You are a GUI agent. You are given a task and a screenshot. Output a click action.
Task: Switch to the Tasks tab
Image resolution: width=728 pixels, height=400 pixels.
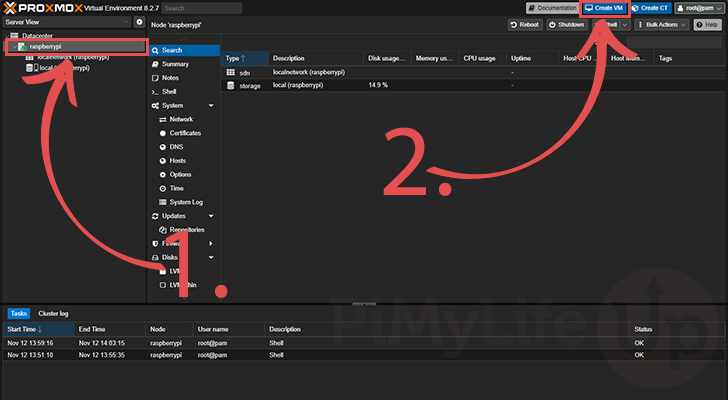[19, 314]
